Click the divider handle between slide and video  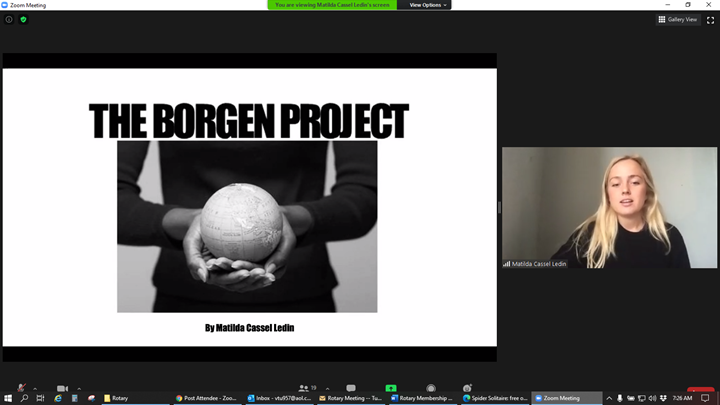pos(499,208)
